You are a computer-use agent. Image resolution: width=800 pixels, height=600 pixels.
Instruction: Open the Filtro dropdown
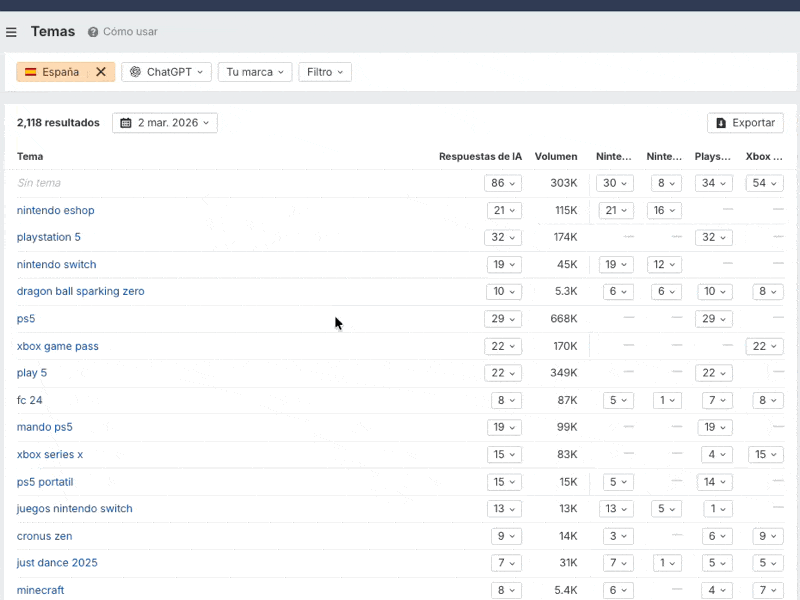pos(325,72)
